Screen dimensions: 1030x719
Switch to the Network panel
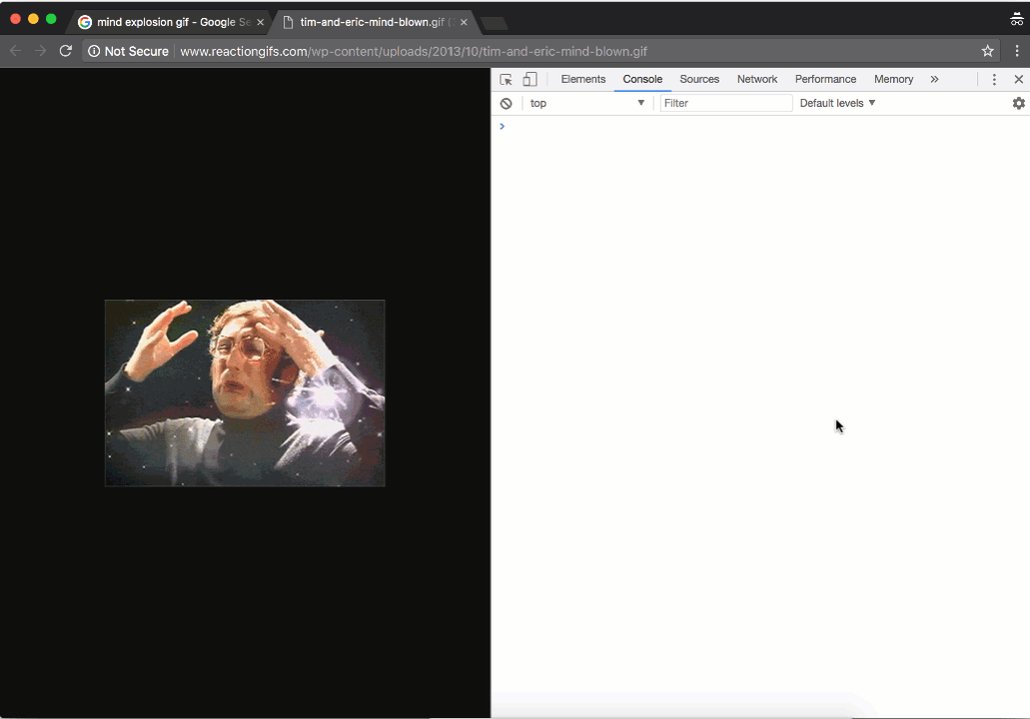757,79
